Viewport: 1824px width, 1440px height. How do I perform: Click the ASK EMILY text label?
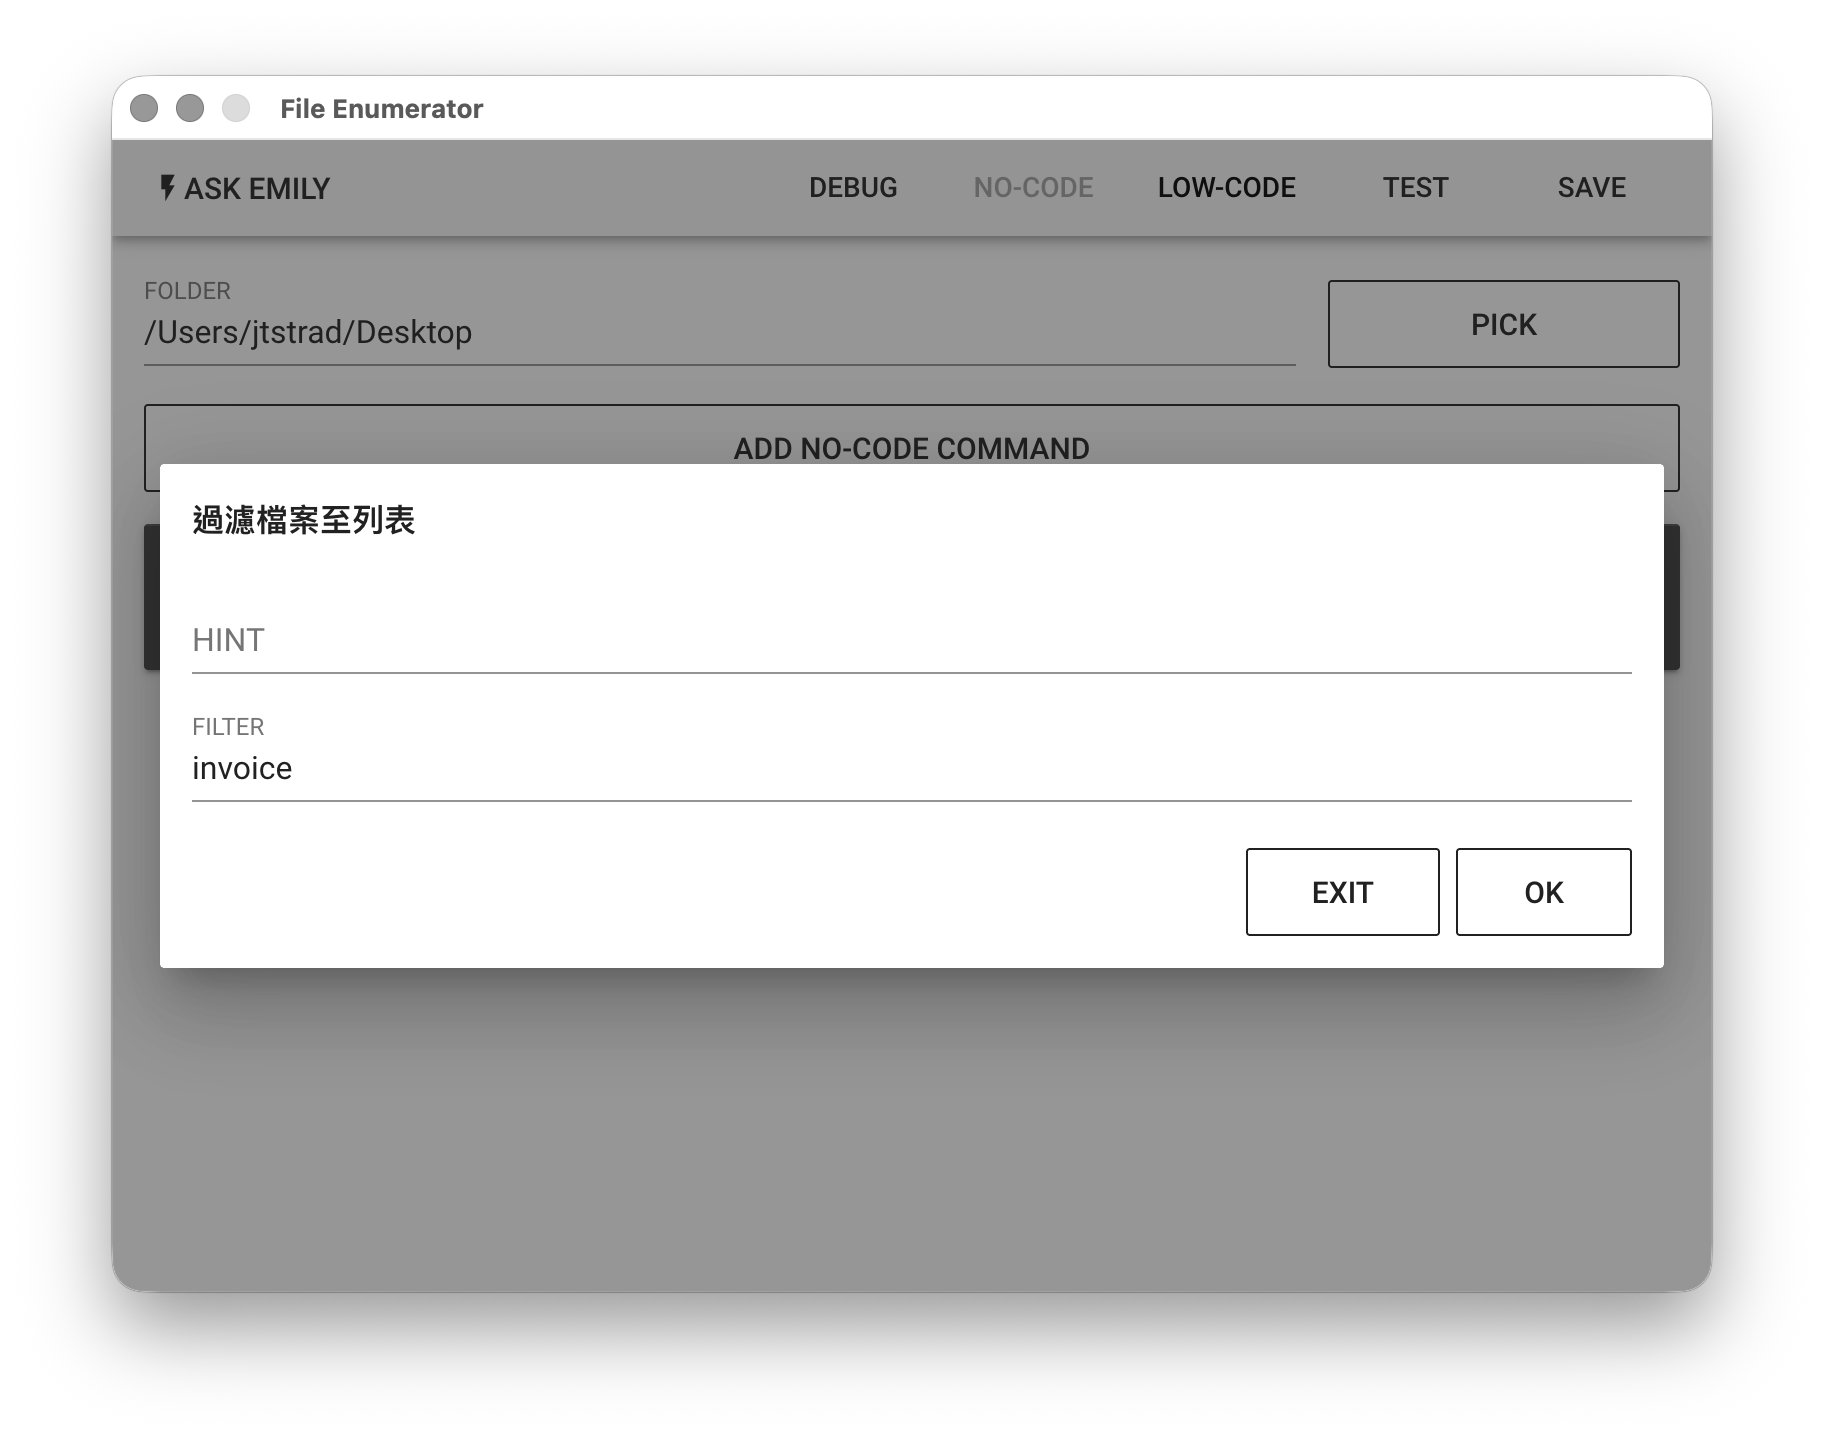click(x=257, y=189)
